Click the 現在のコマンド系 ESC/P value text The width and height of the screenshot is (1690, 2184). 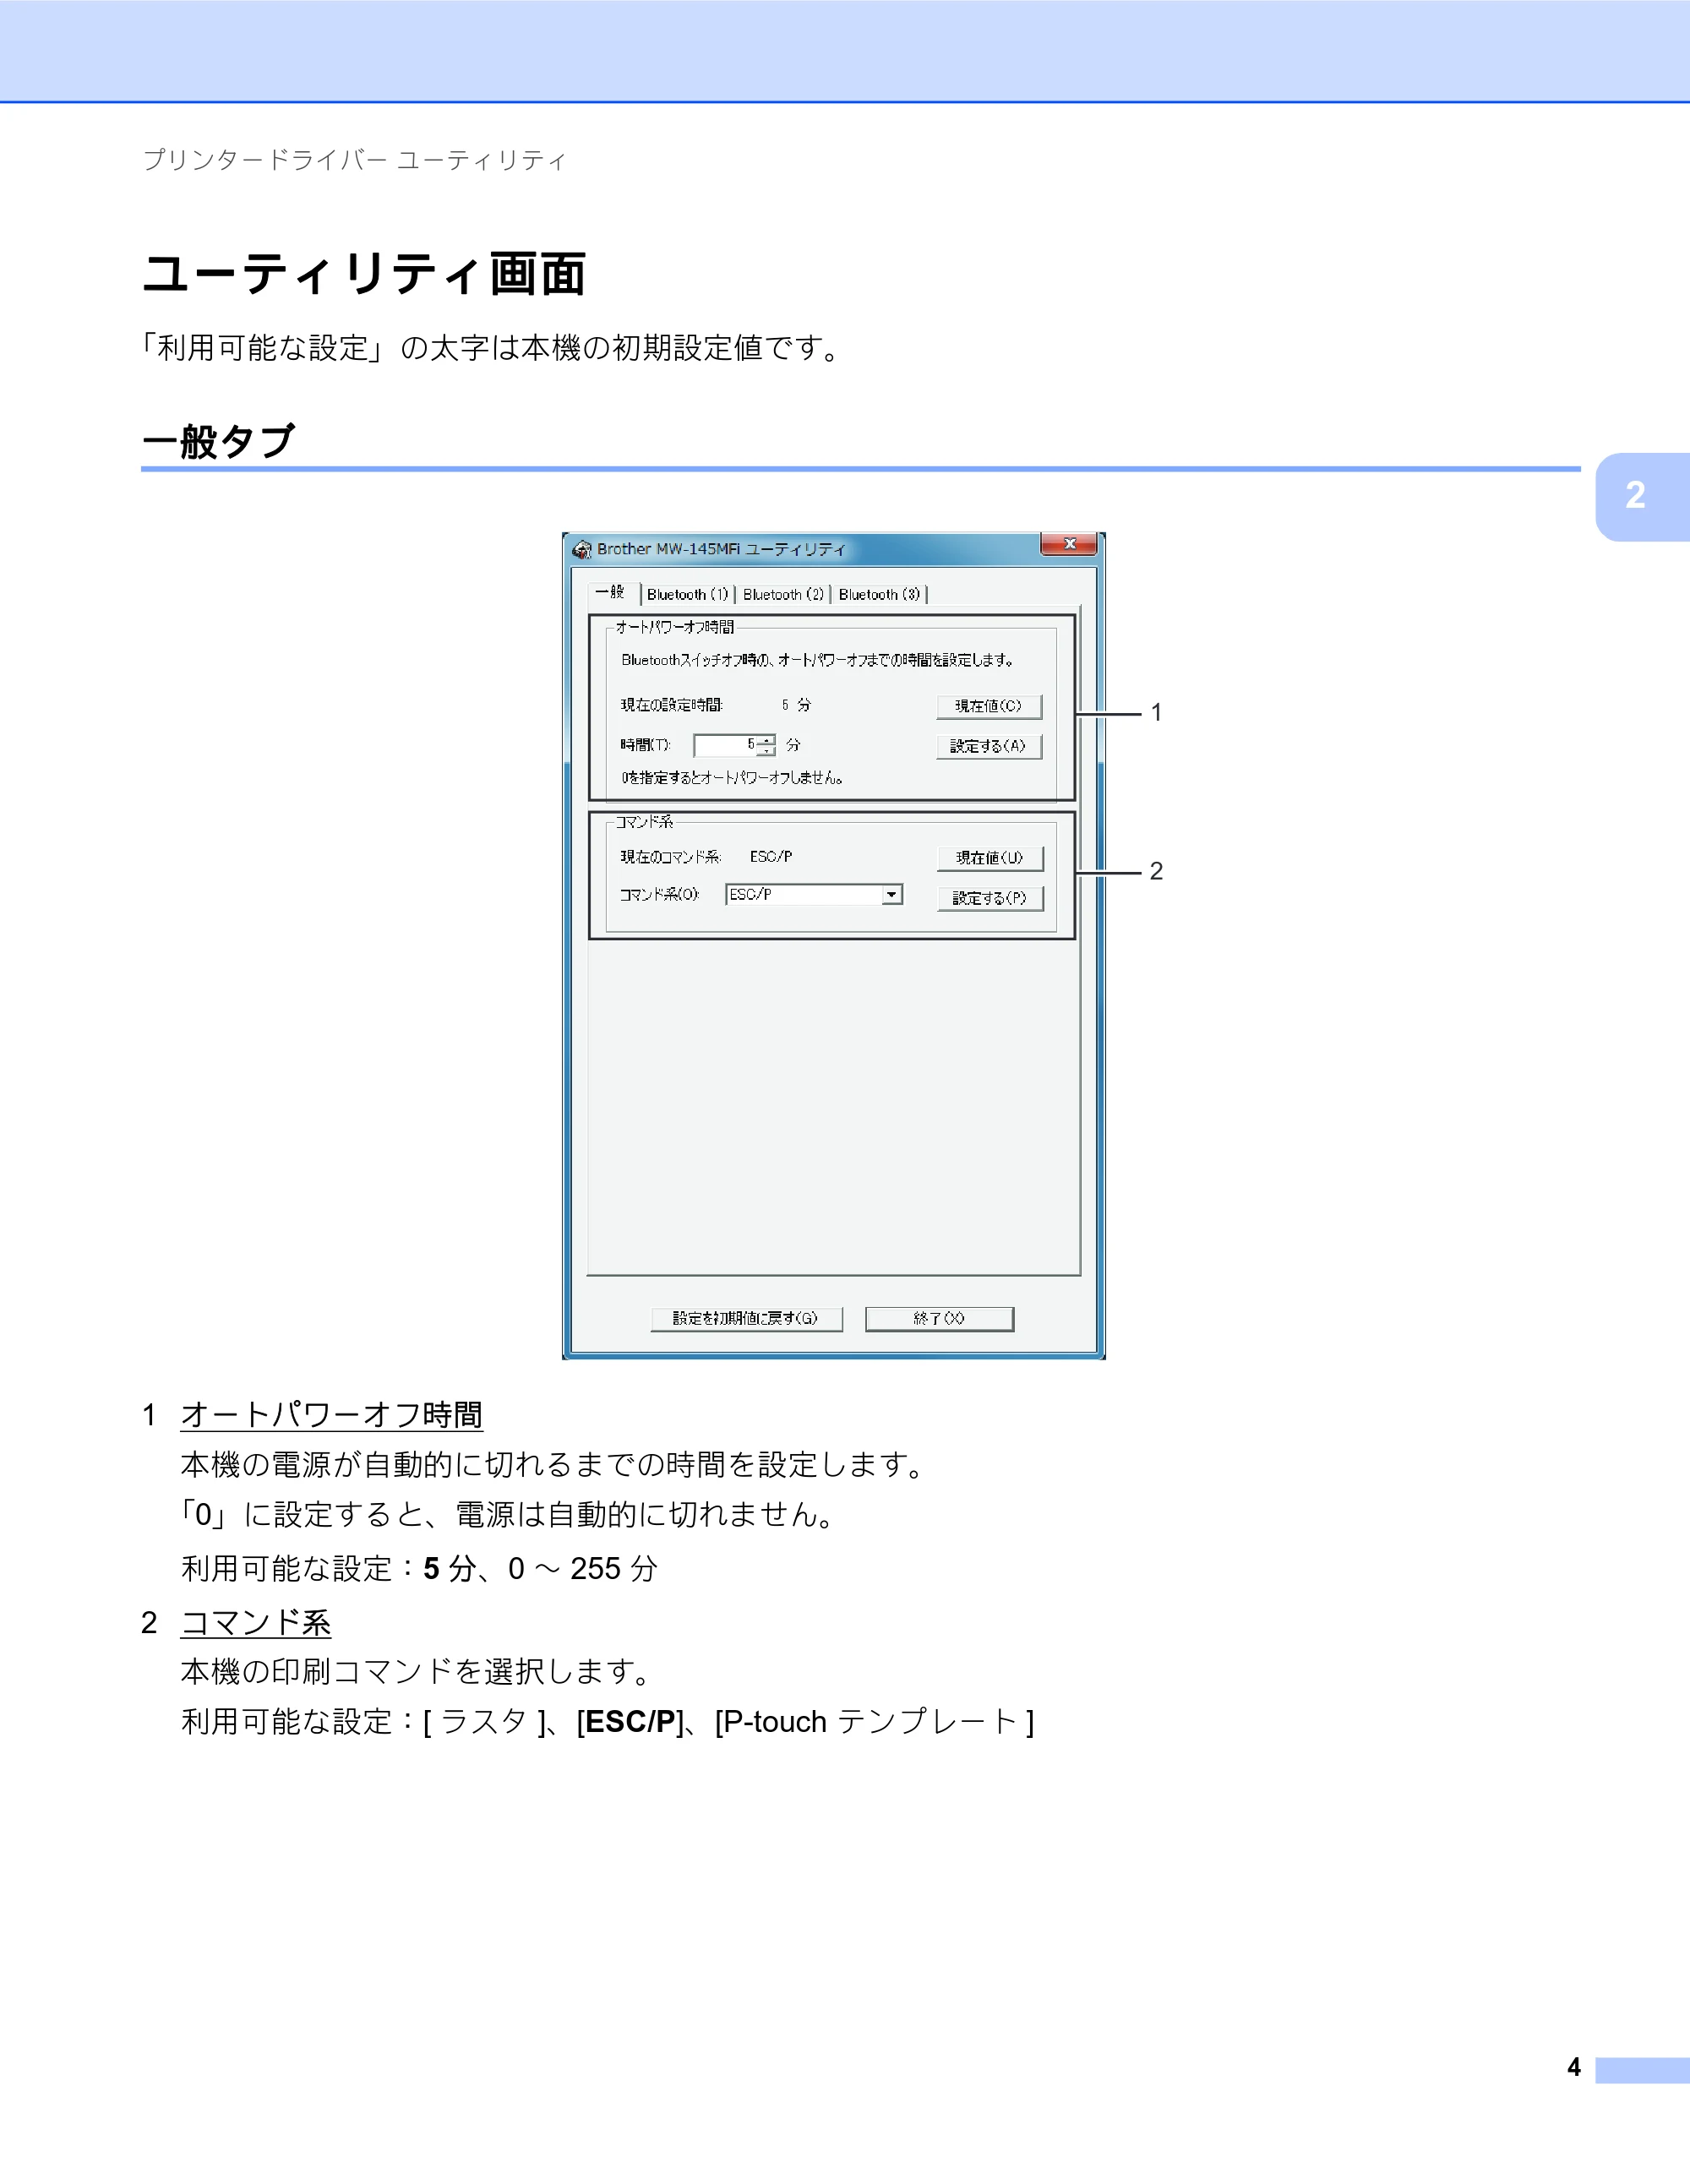click(x=771, y=857)
